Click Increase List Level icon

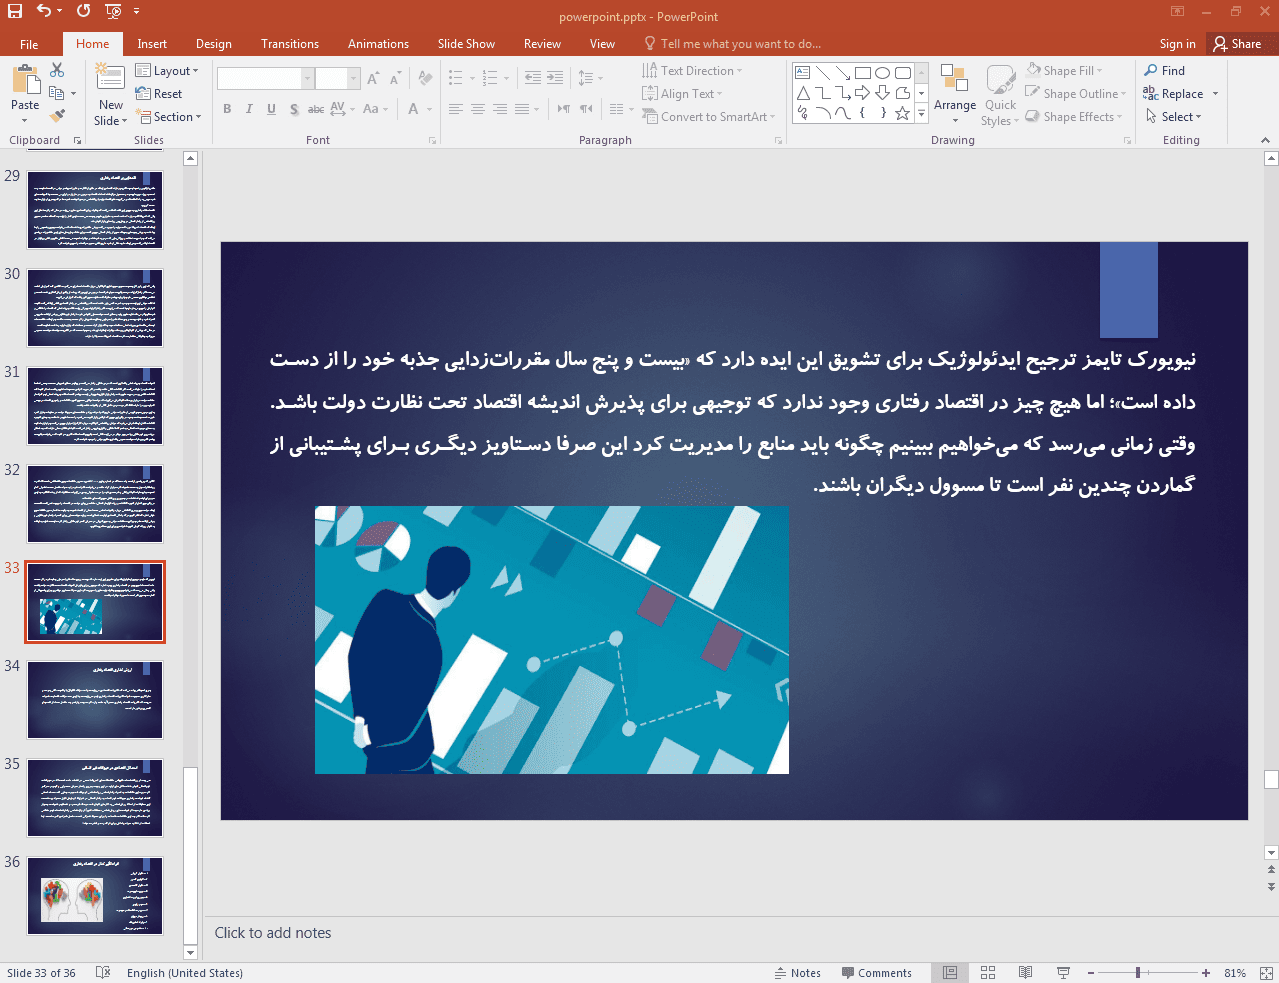point(555,78)
